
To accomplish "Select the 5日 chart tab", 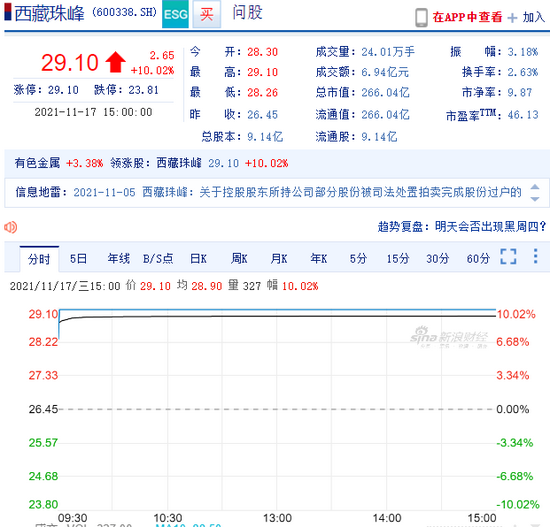I will coord(78,259).
